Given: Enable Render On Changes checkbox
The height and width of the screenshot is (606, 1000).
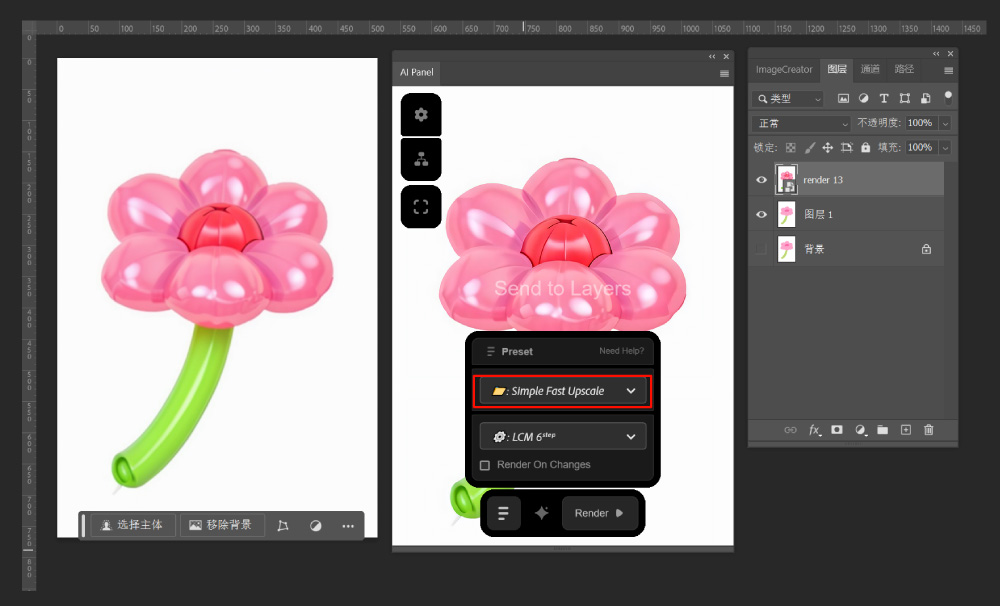Looking at the screenshot, I should pyautogui.click(x=485, y=465).
